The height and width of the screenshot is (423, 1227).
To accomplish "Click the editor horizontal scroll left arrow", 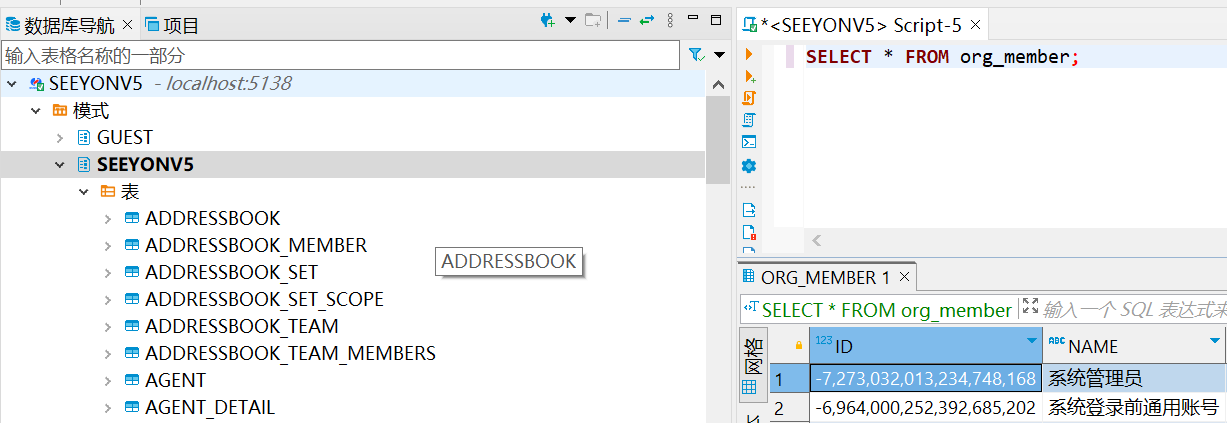I will click(816, 241).
